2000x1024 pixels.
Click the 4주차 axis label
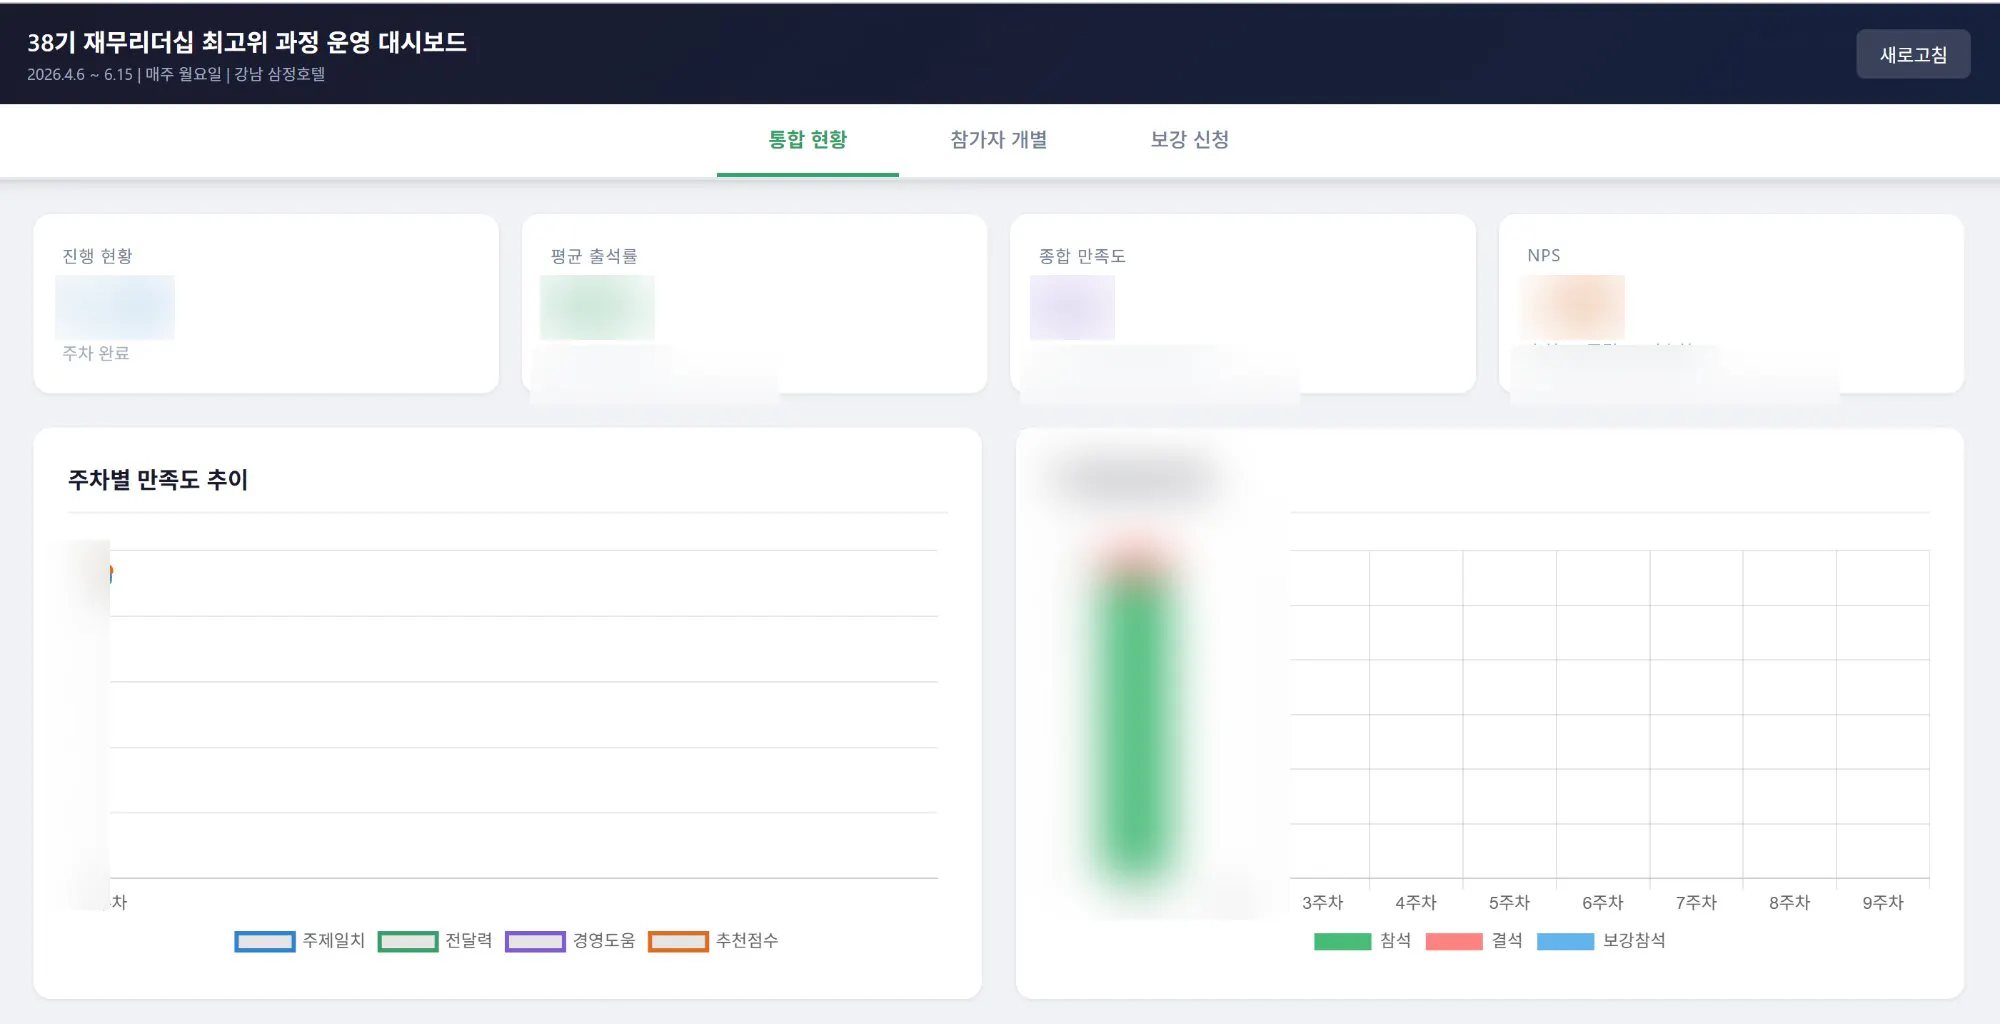click(x=1416, y=902)
